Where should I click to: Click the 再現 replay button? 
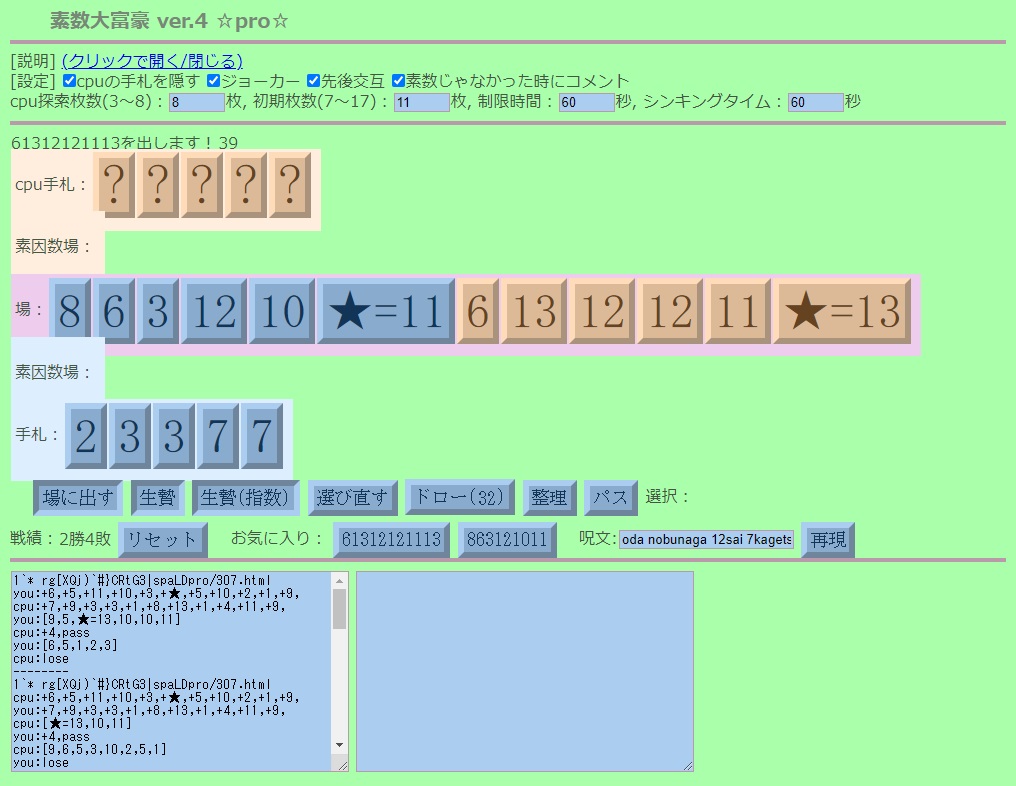coord(828,540)
